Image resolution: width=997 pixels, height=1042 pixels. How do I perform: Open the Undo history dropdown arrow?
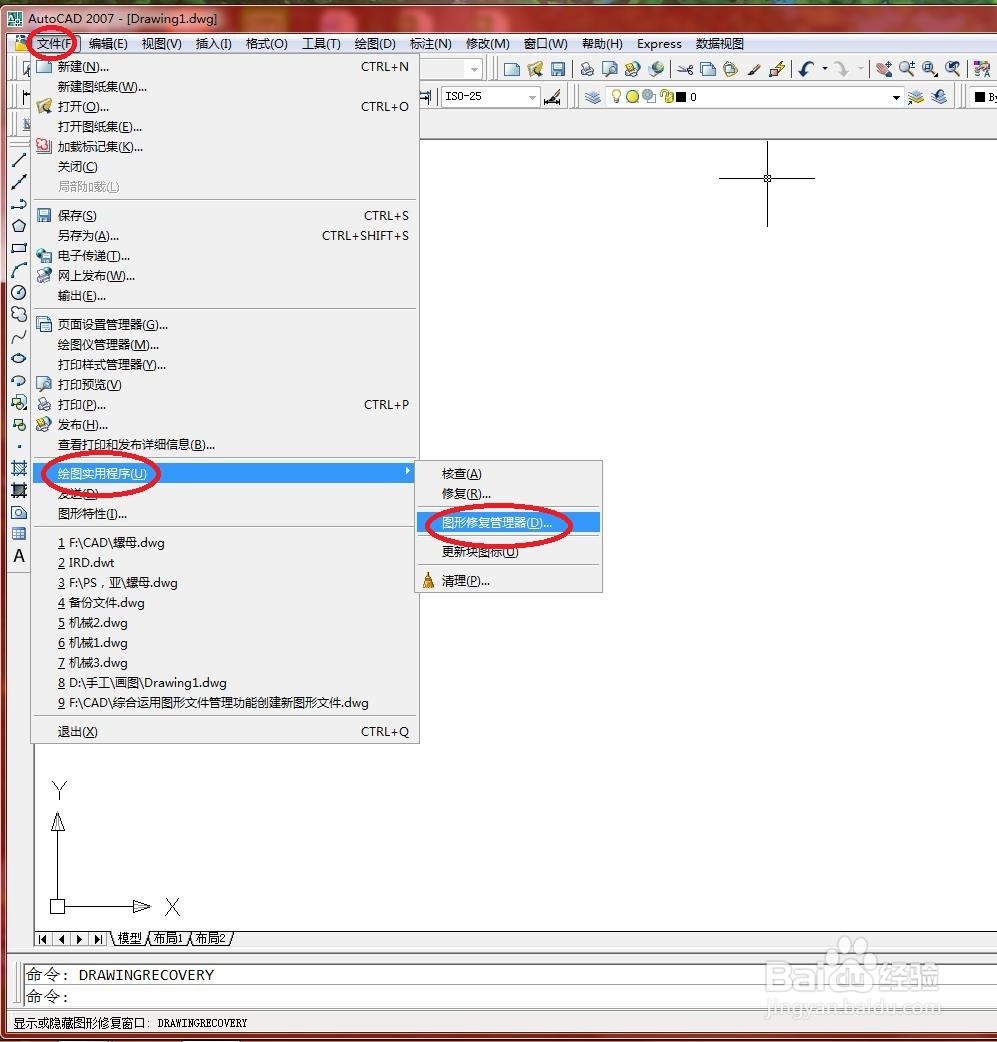[x=825, y=68]
